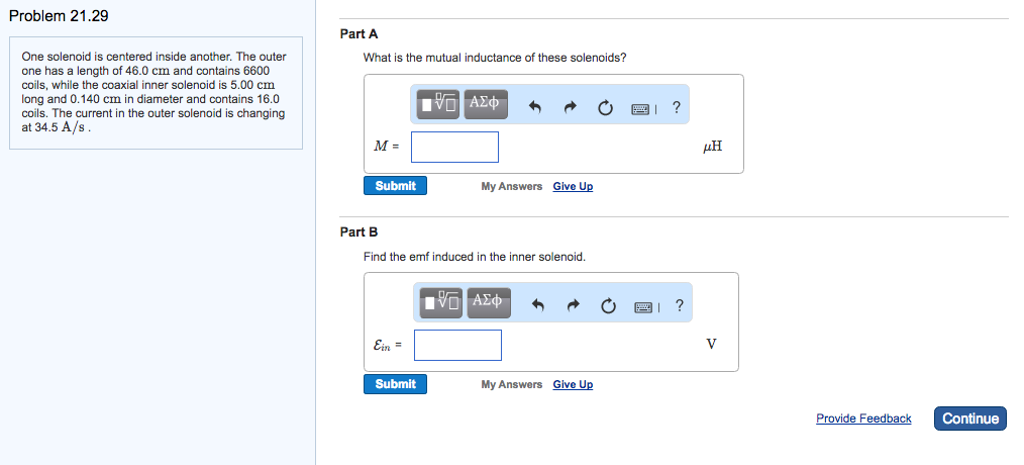Viewport: 1024px width, 465px height.
Task: Open Greek symbols menu in Part B
Action: [x=488, y=302]
